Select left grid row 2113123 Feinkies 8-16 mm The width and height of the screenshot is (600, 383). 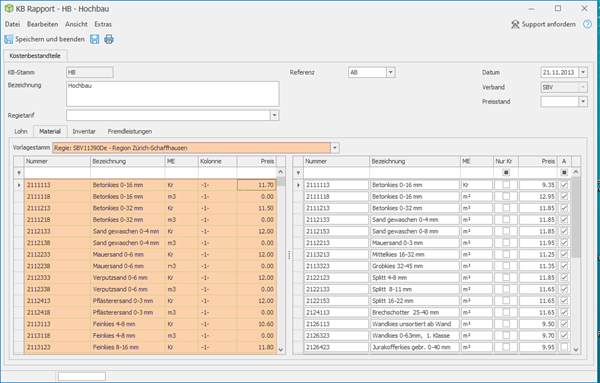pyautogui.click(x=150, y=347)
